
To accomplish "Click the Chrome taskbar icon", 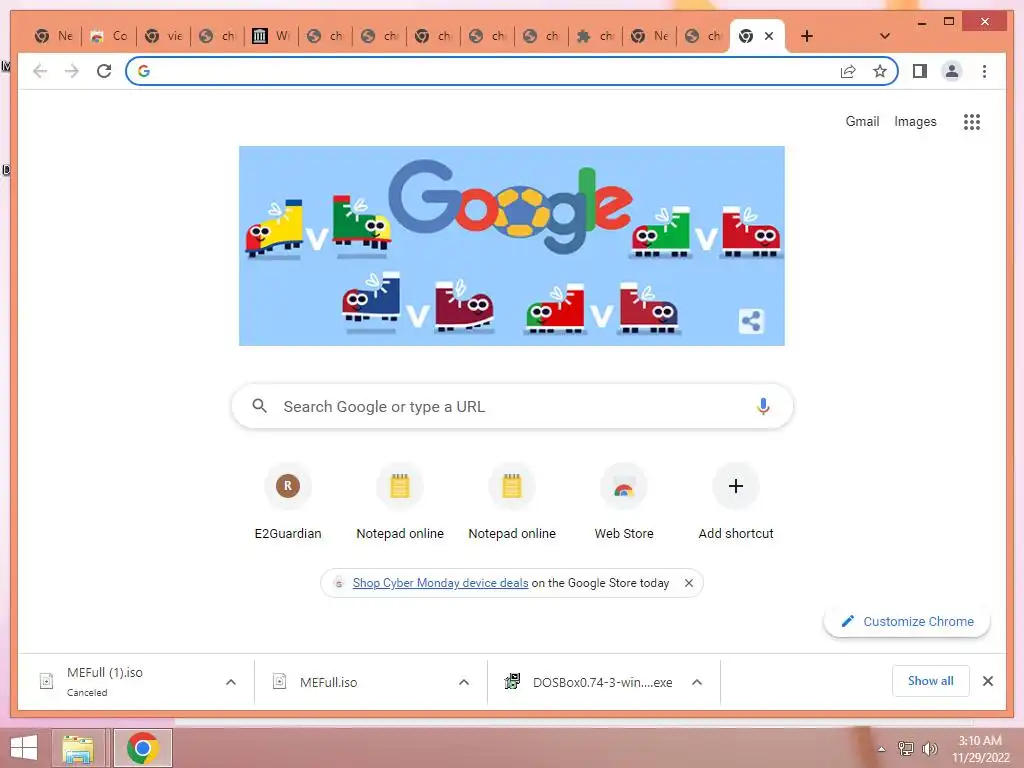I will click(143, 748).
